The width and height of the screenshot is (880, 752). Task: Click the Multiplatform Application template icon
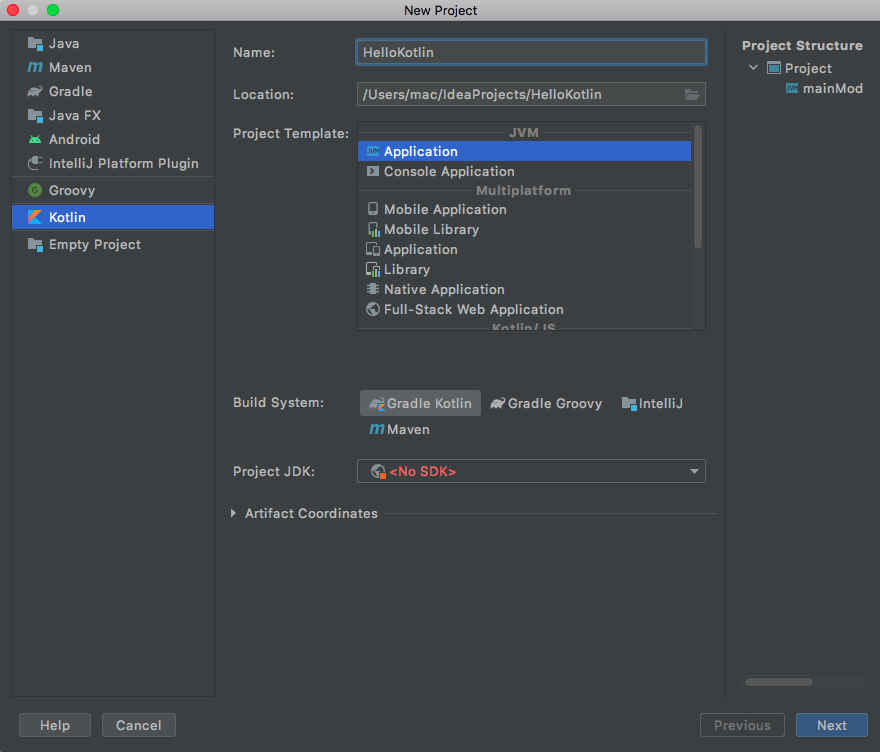coord(373,249)
